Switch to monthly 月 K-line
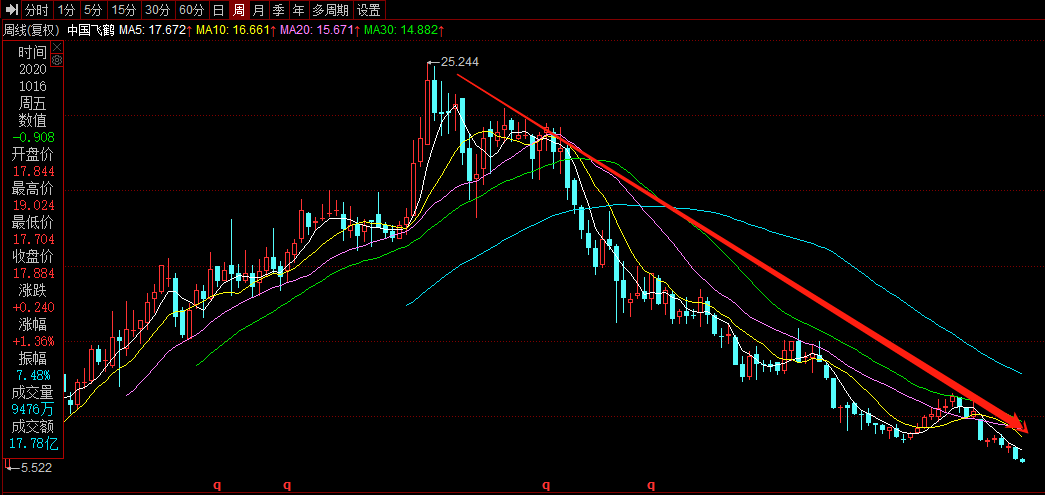The width and height of the screenshot is (1045, 495). pos(259,10)
